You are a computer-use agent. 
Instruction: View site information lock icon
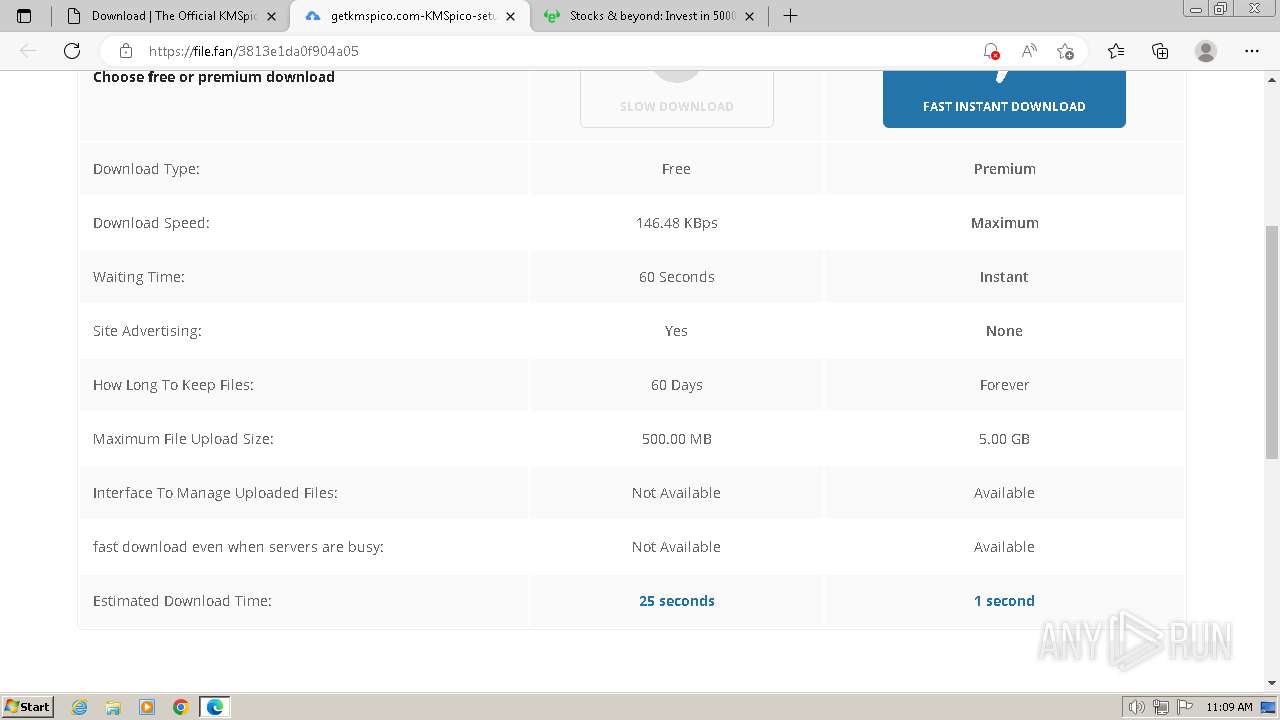pyautogui.click(x=126, y=51)
